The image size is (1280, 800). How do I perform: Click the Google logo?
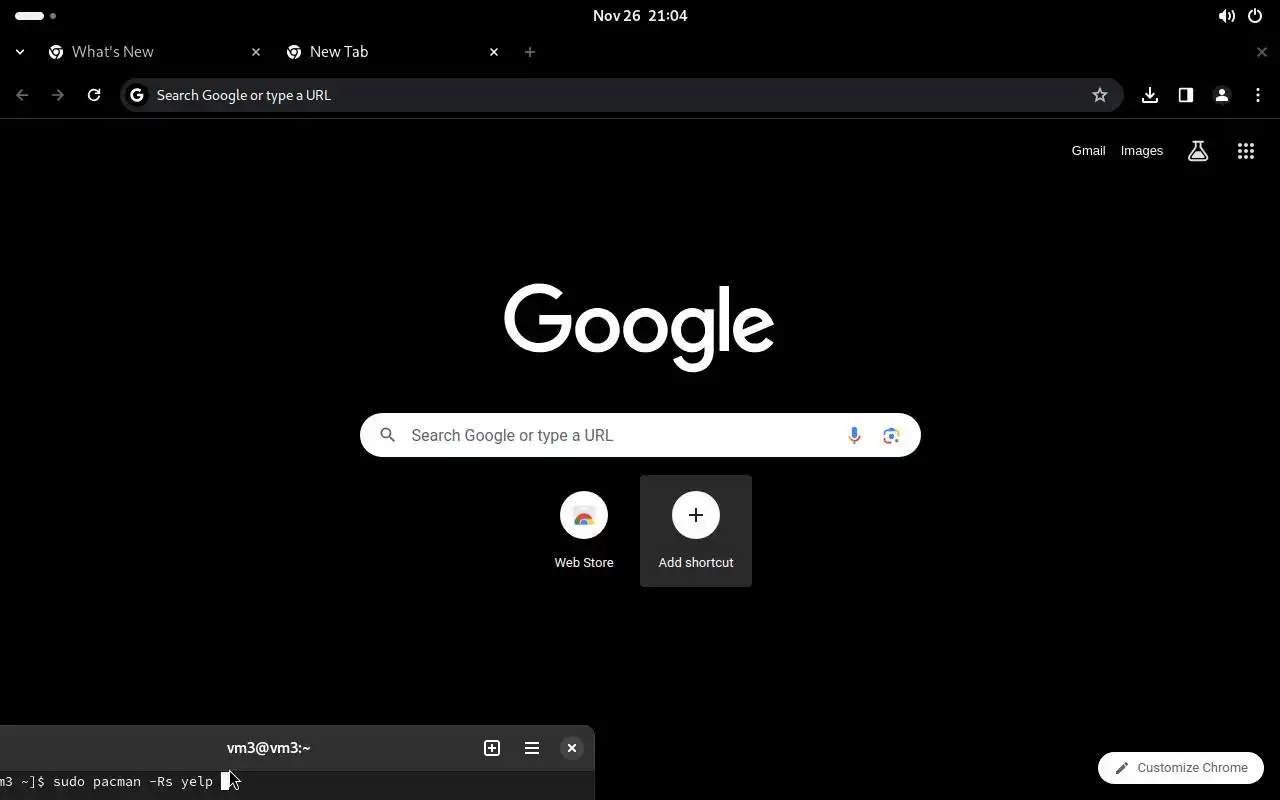(639, 327)
